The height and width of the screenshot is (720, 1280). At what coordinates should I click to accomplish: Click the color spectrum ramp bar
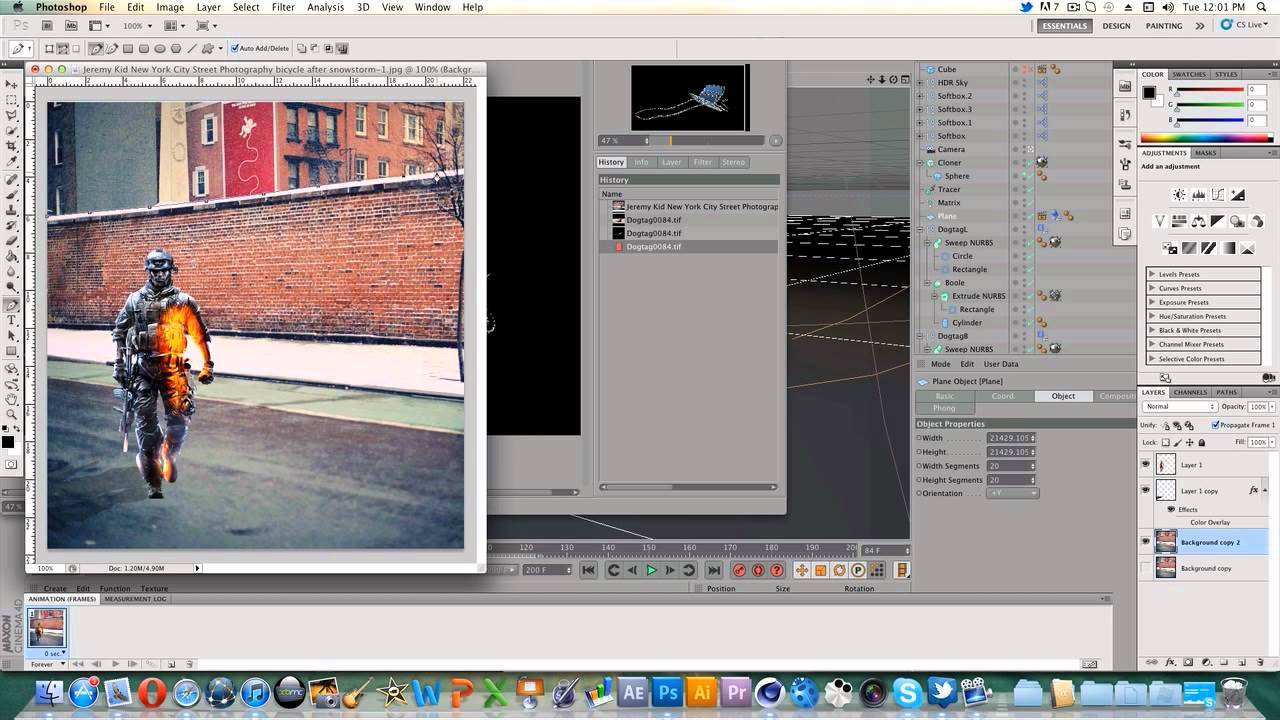click(1205, 138)
